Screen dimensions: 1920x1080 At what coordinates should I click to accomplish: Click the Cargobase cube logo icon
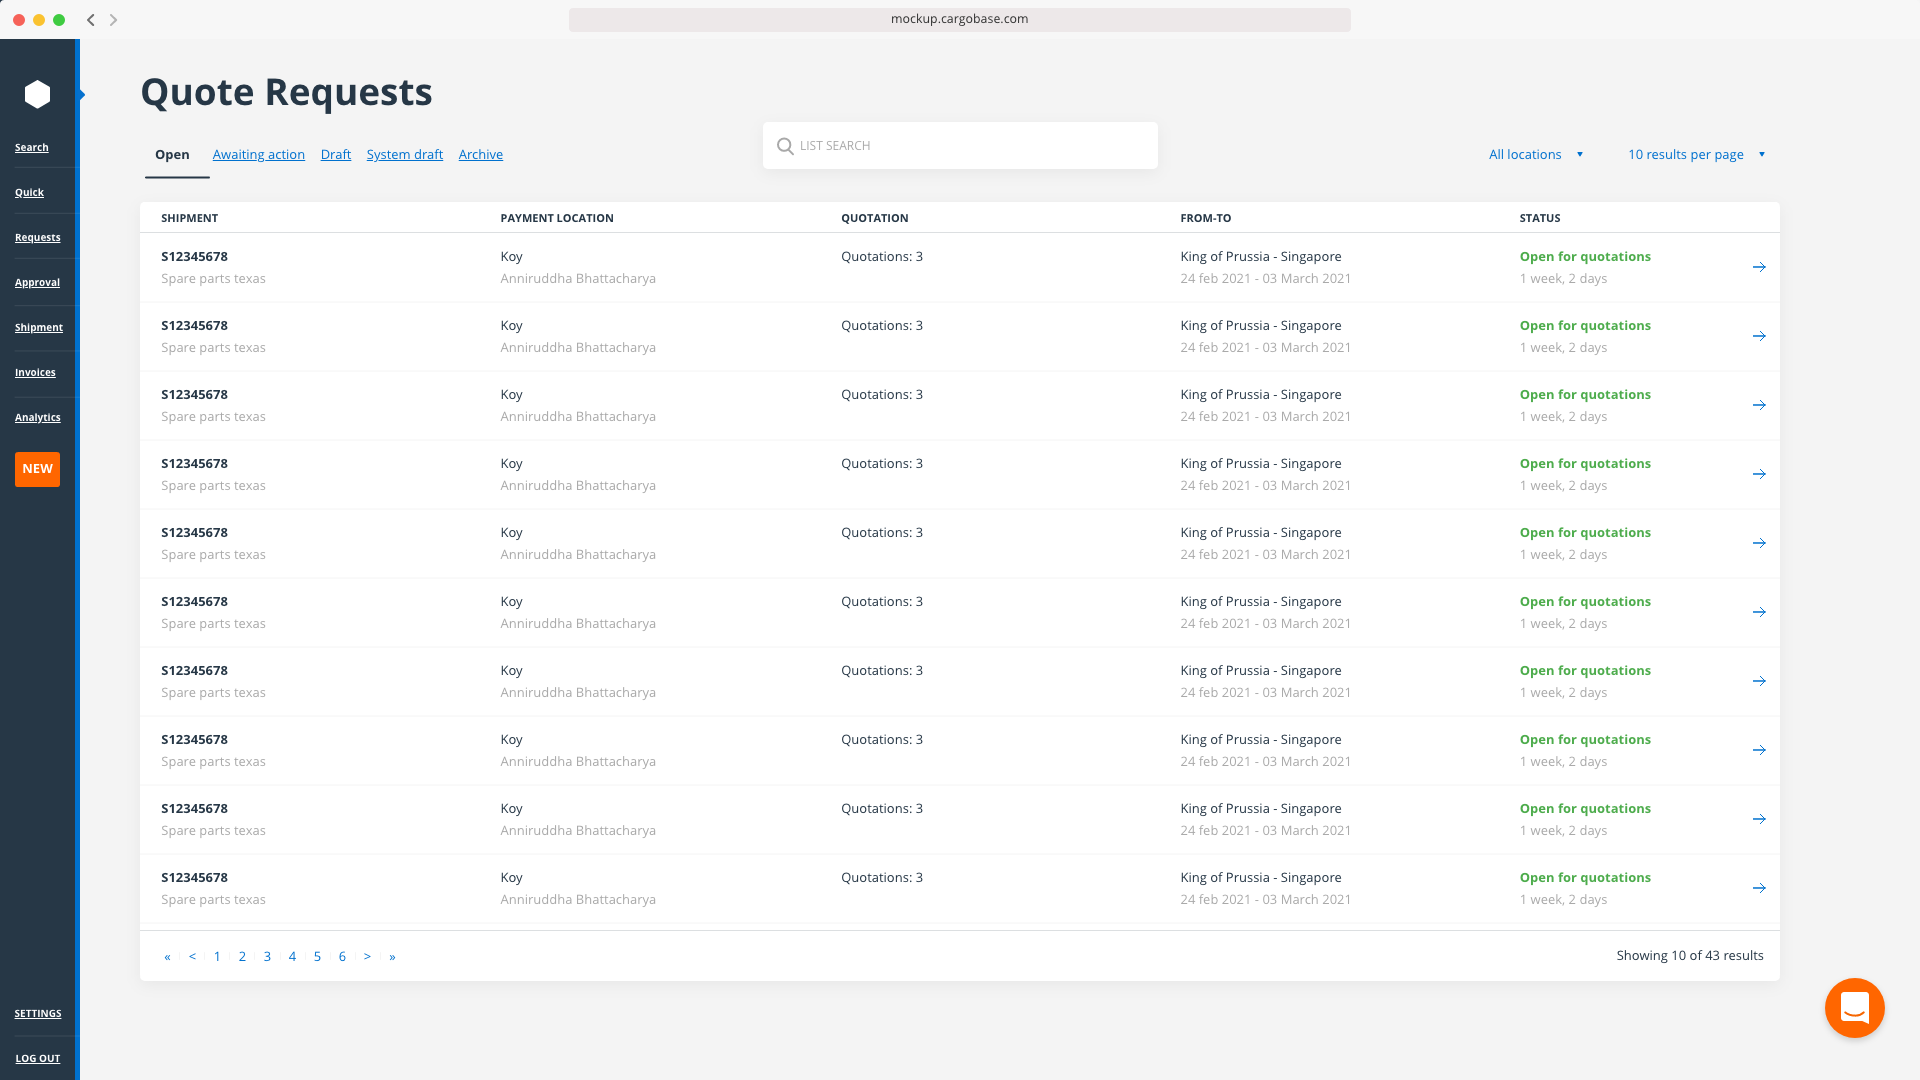click(x=37, y=93)
